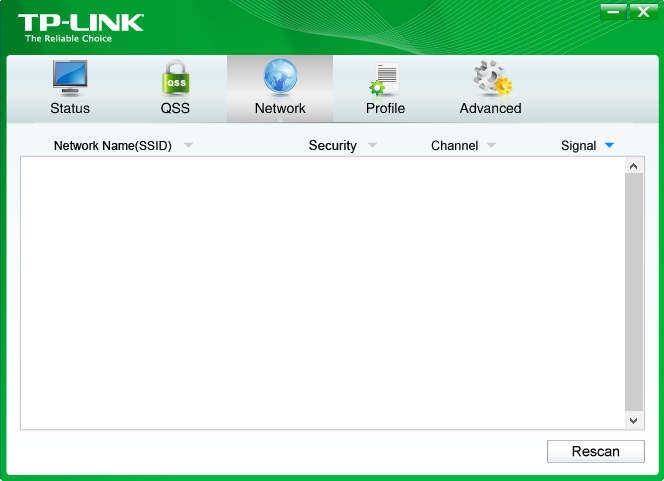
Task: Switch to the Advanced tab label
Action: 490,108
